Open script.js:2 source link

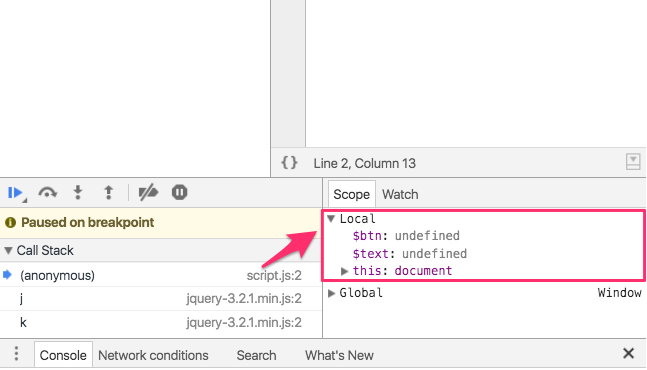274,275
